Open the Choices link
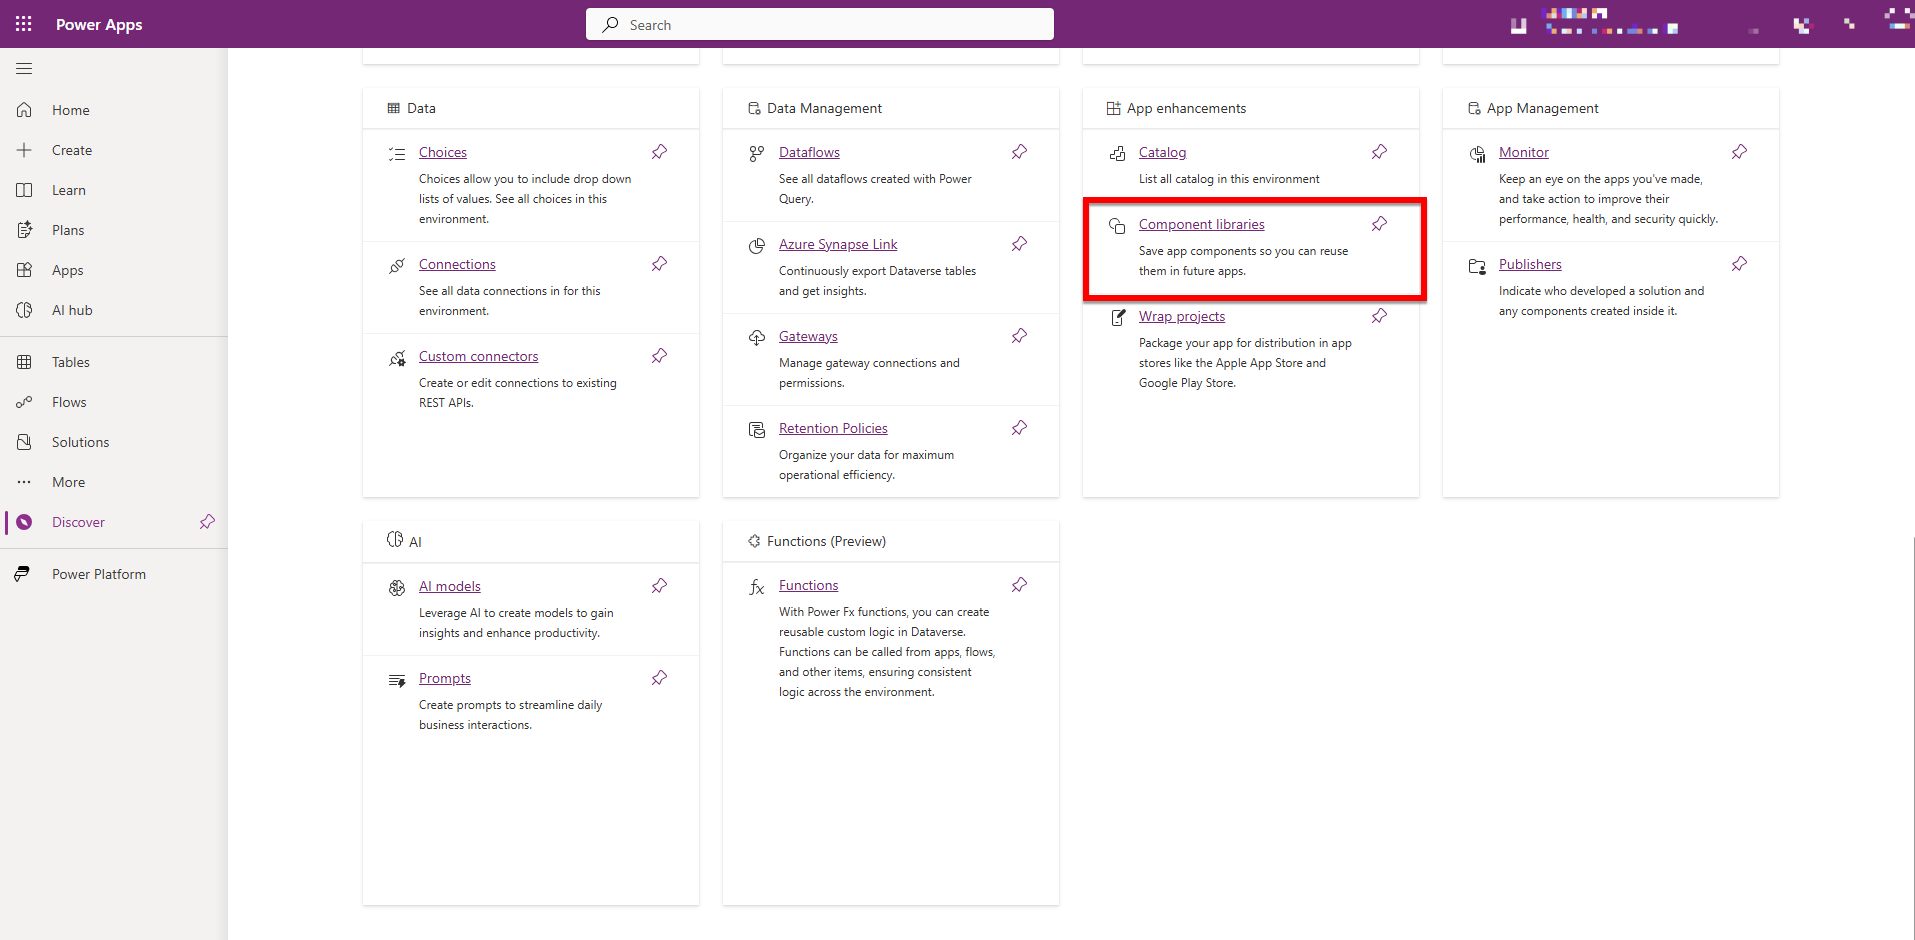This screenshot has height=940, width=1915. [x=443, y=152]
